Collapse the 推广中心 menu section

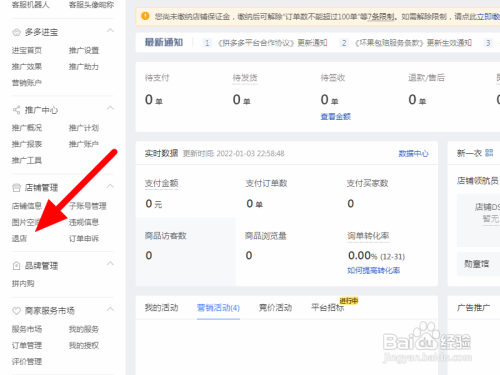[x=110, y=108]
